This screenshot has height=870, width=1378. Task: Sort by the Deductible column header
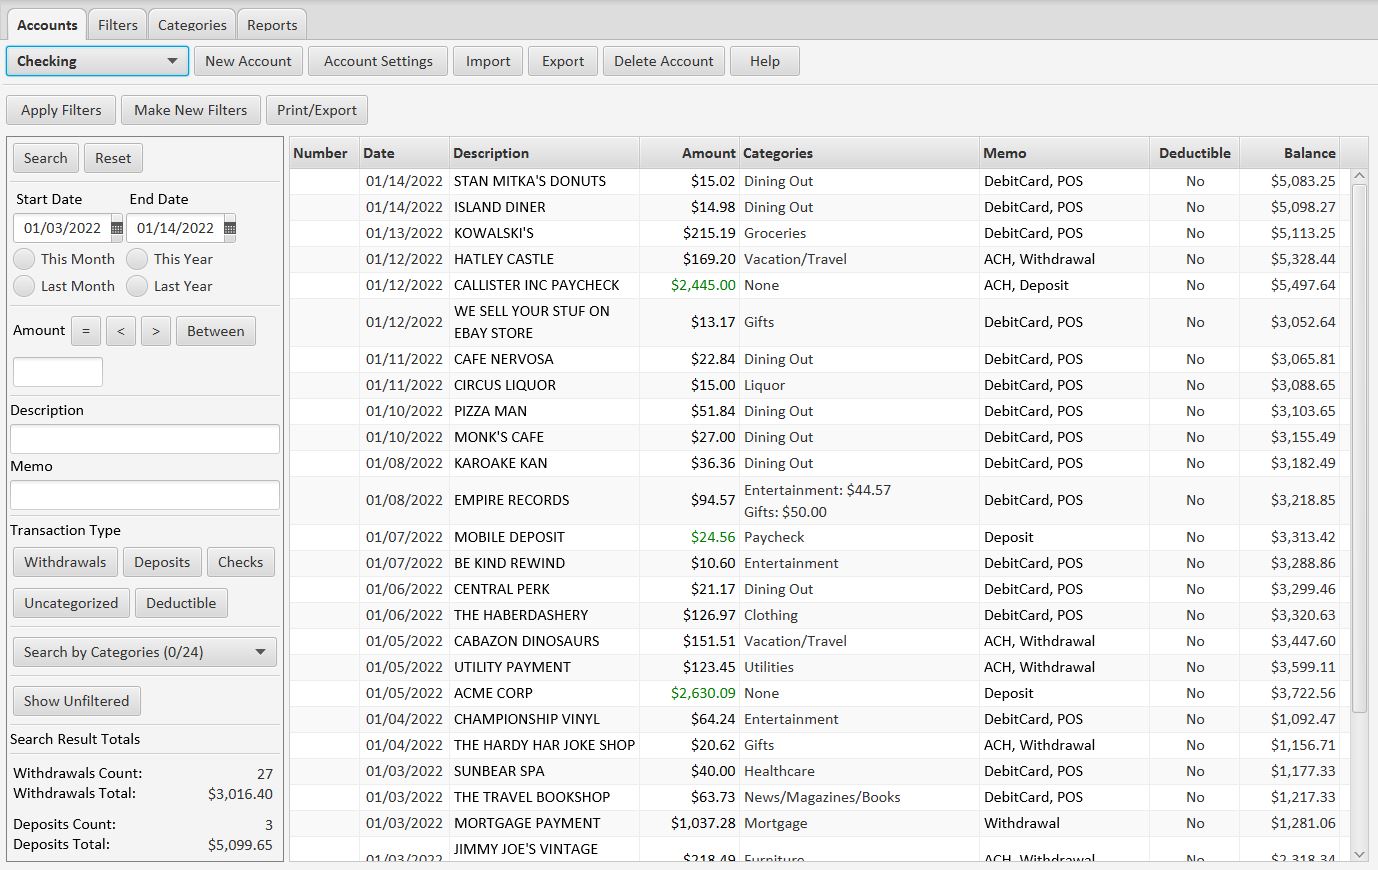click(1194, 153)
